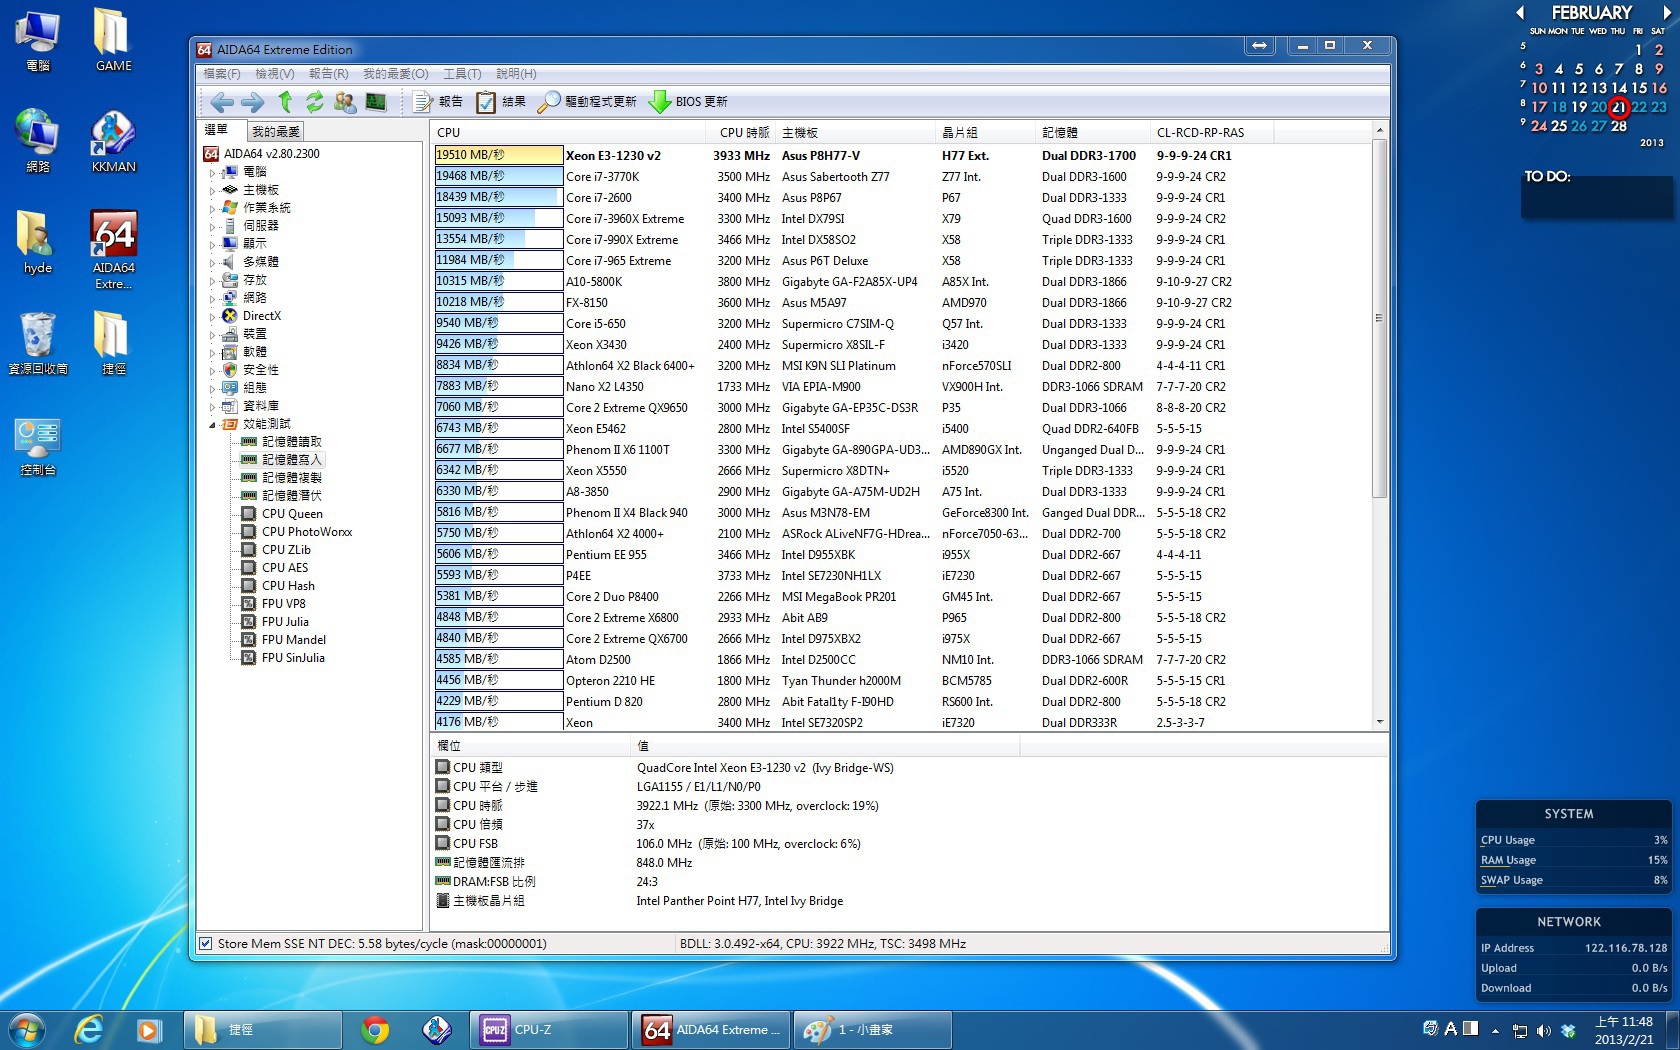Click the volume icon in system tray
This screenshot has height=1050, width=1680.
[x=1543, y=1030]
